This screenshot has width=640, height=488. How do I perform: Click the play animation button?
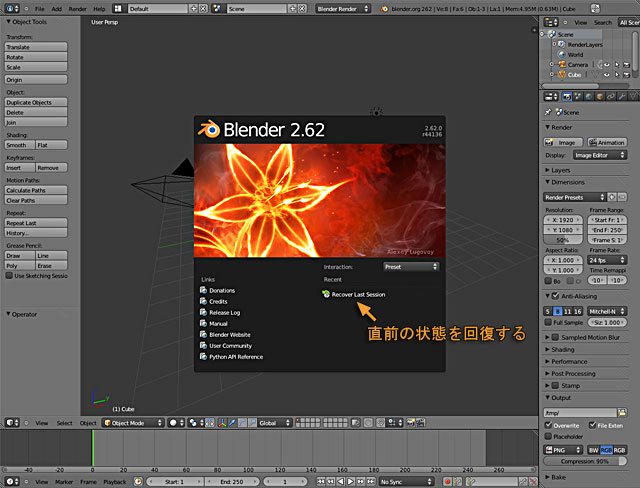[x=351, y=481]
